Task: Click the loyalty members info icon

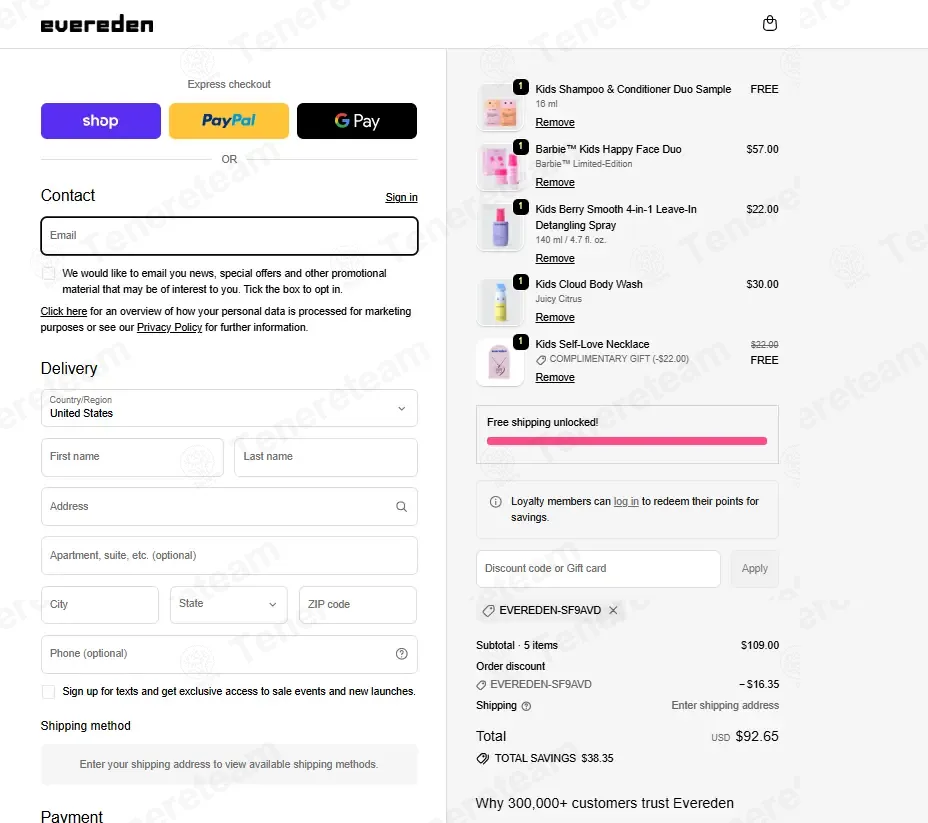Action: click(495, 502)
